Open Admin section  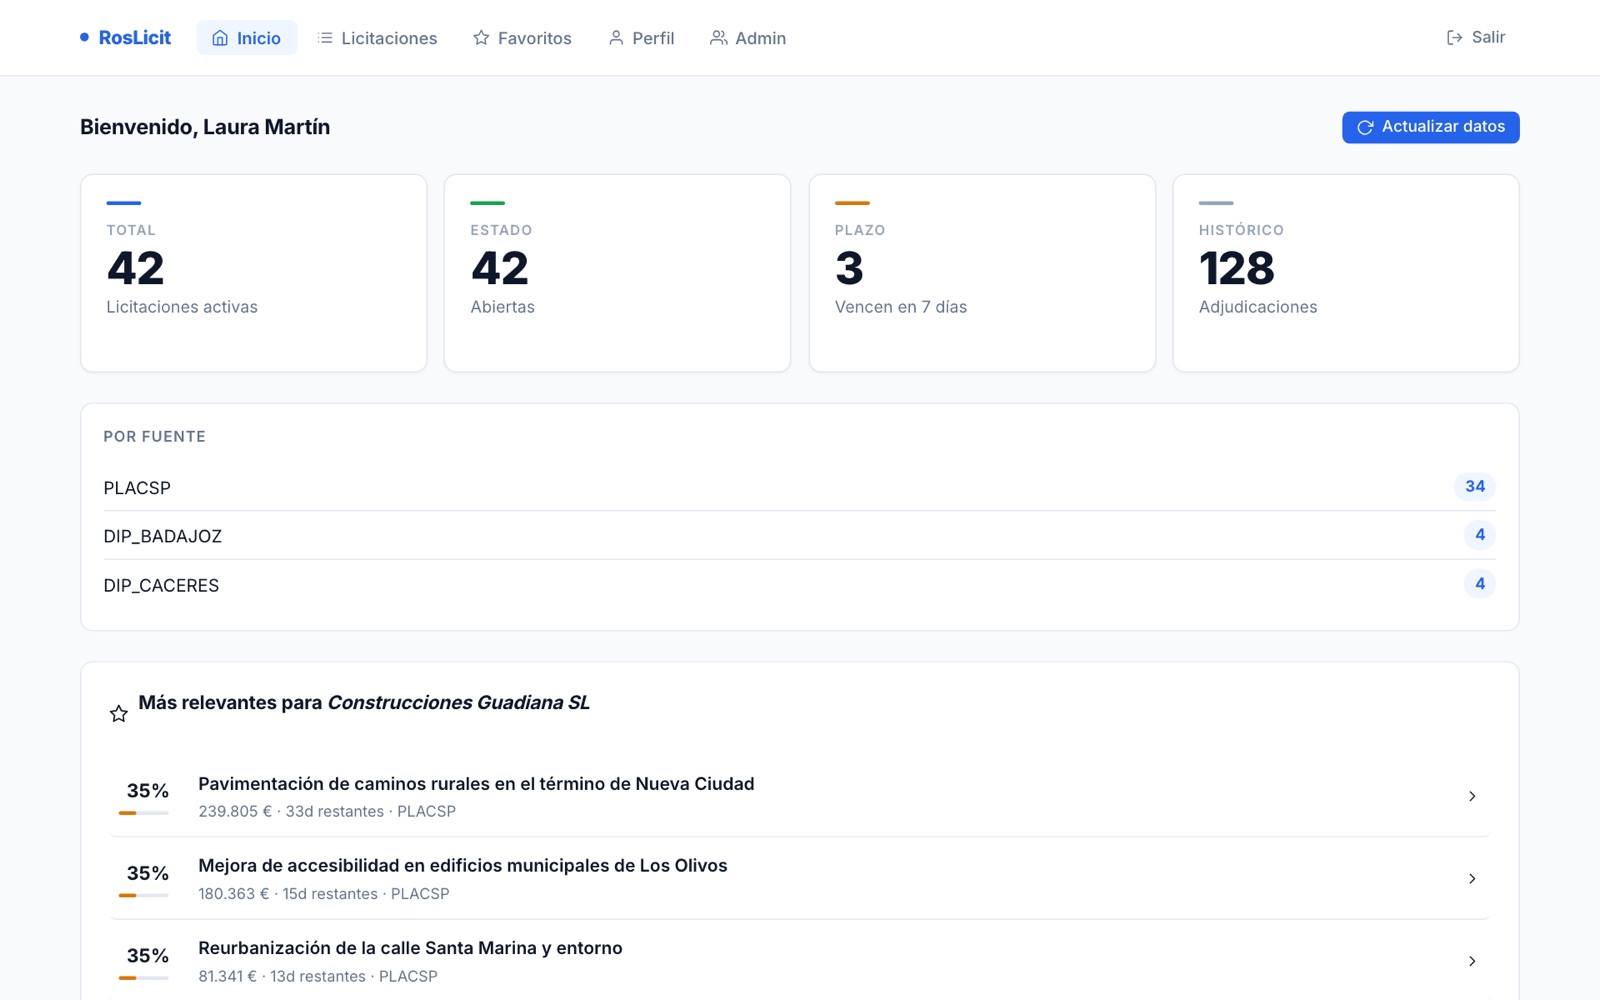[x=748, y=38]
